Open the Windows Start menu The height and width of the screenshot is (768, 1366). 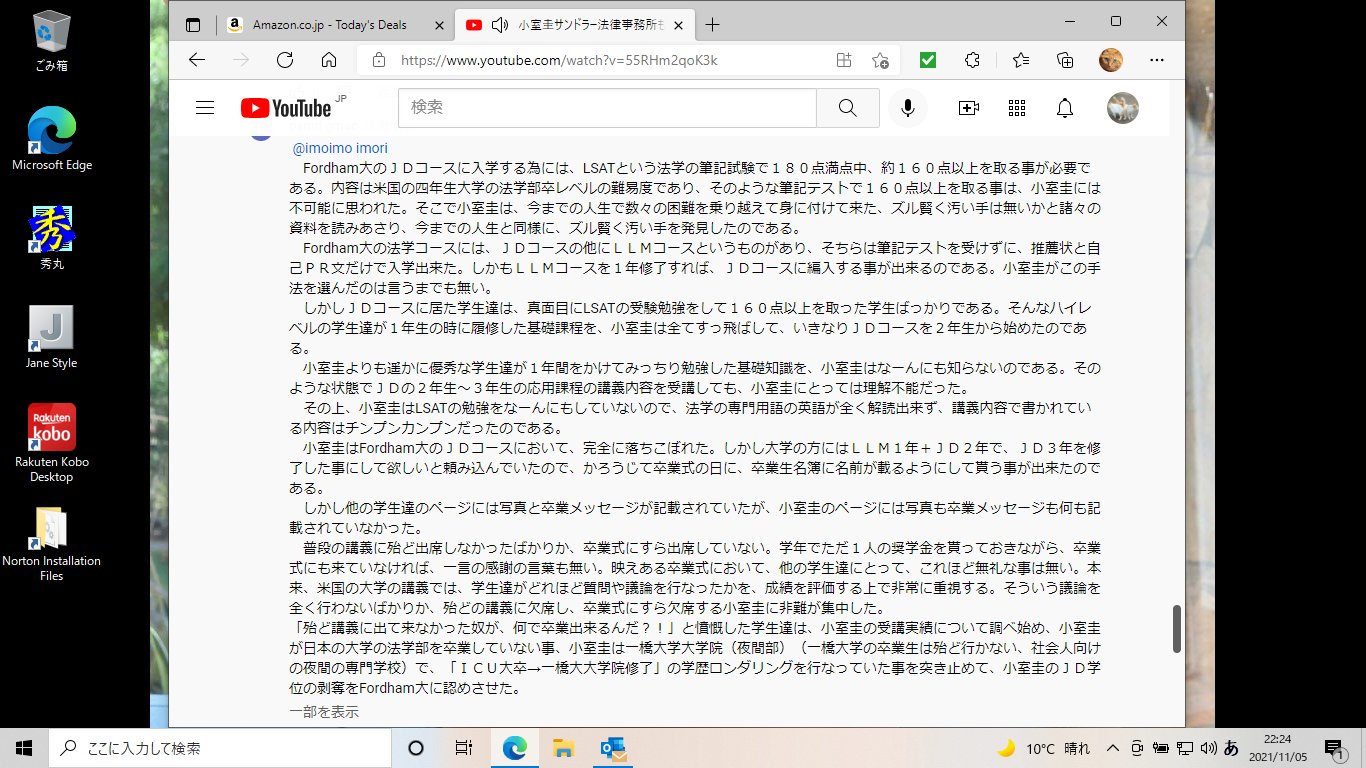pos(24,748)
